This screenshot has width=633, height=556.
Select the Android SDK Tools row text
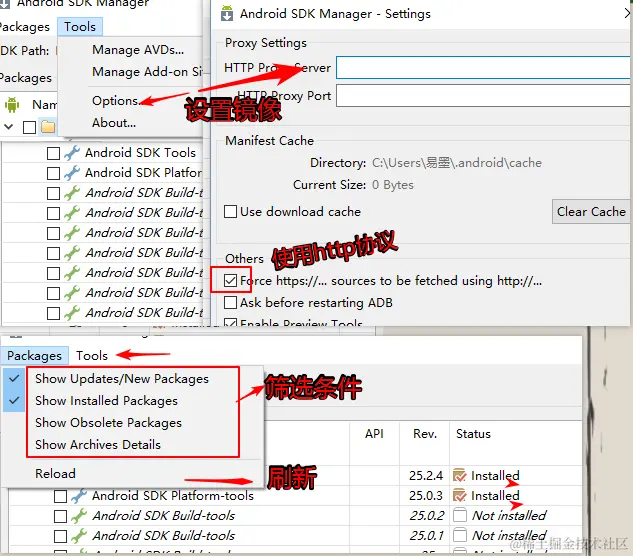(140, 153)
